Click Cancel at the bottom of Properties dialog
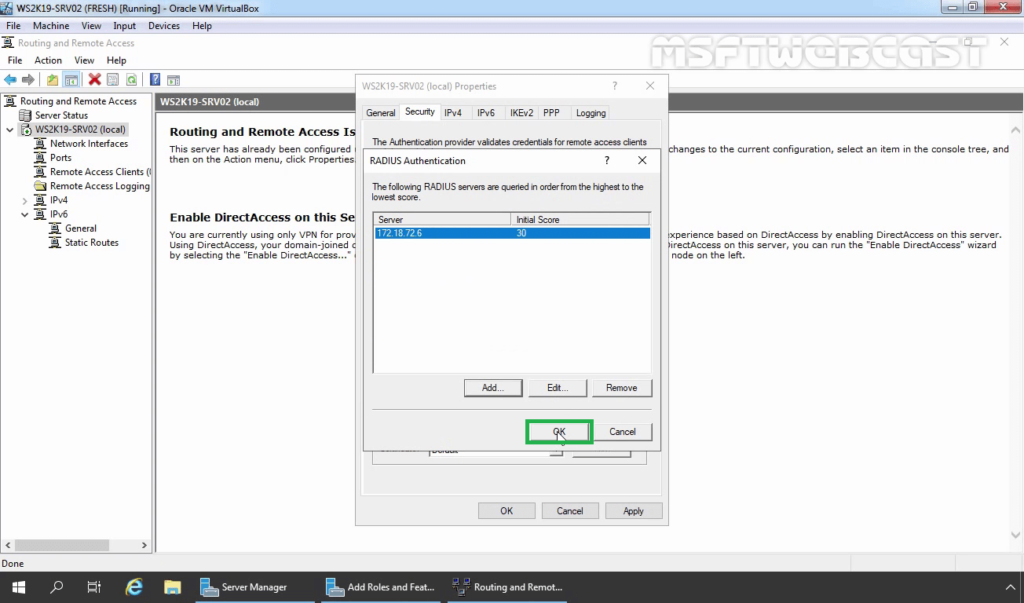 570,511
